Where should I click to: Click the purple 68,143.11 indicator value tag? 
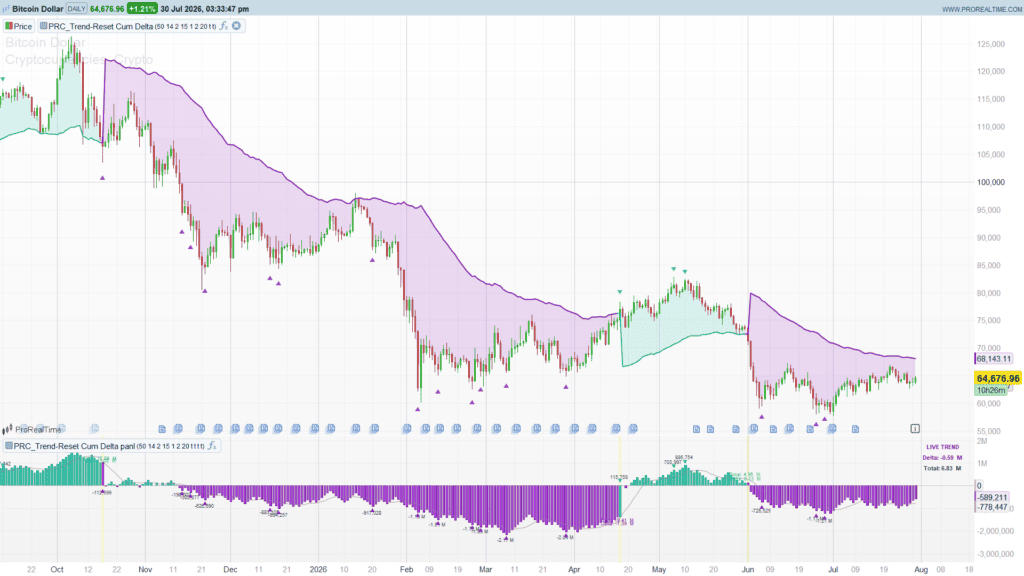pos(994,359)
